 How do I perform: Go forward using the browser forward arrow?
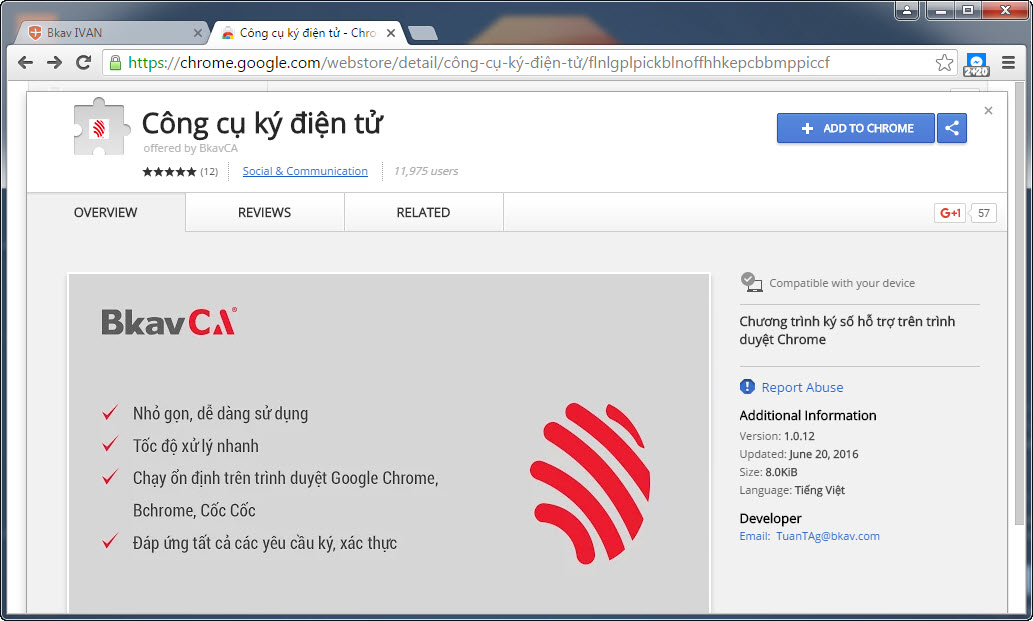coord(55,63)
